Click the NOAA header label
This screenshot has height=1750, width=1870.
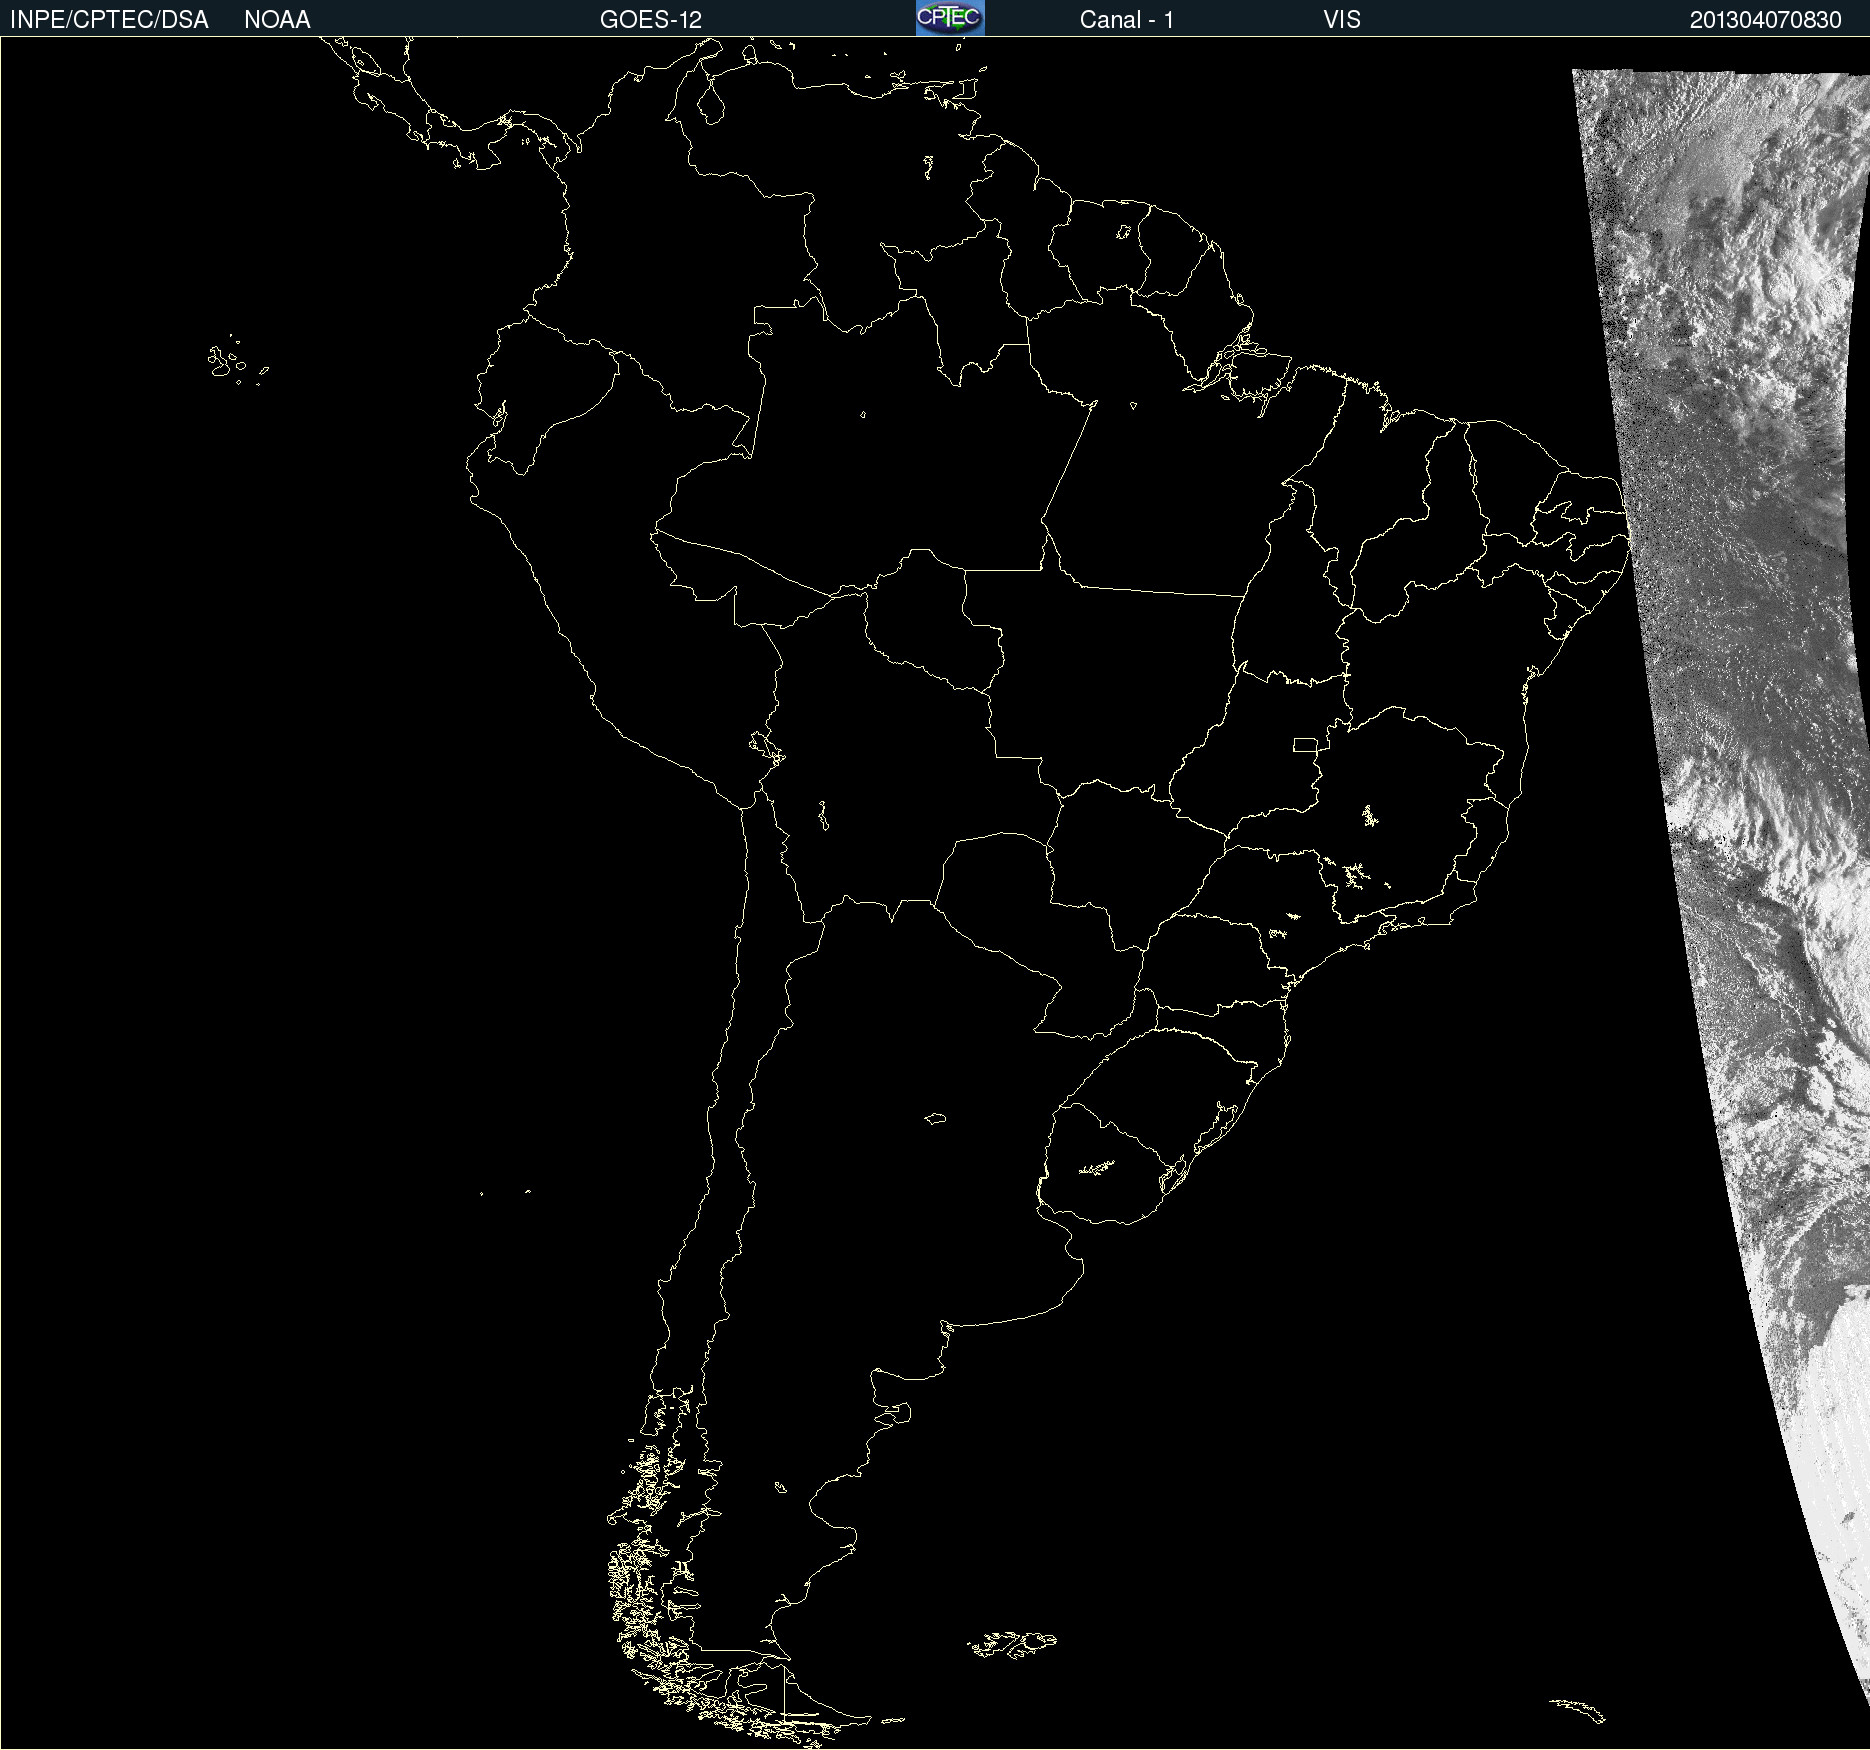pyautogui.click(x=277, y=20)
